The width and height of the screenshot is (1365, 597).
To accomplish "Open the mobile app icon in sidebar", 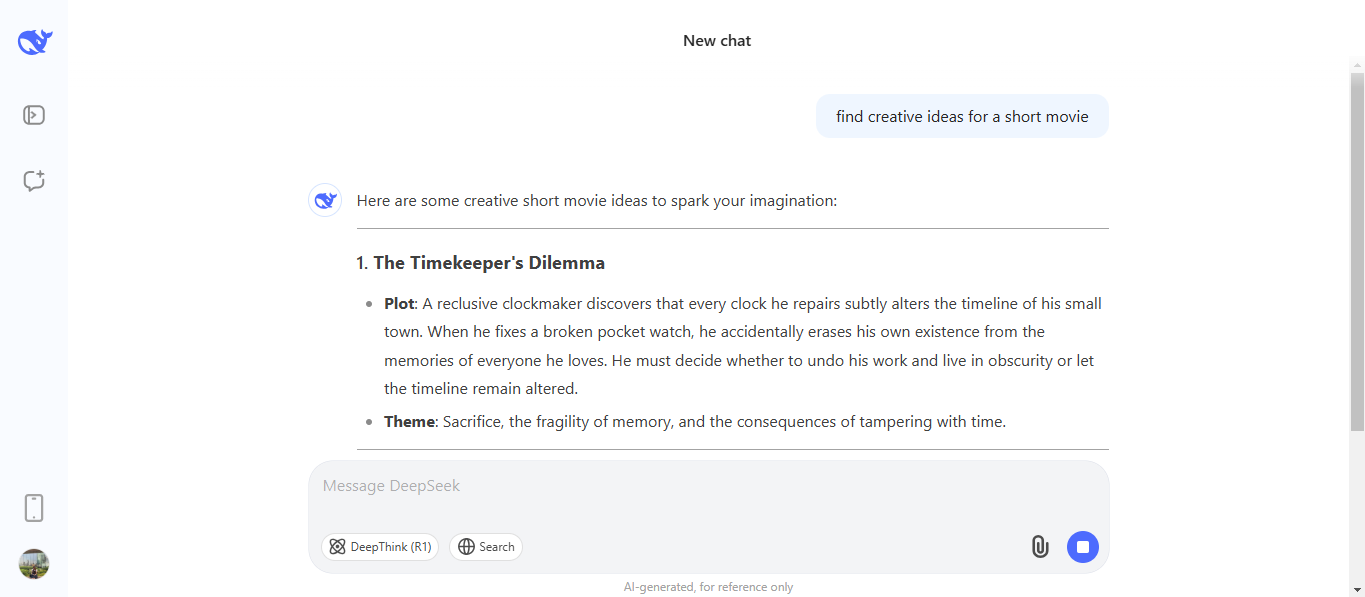I will (33, 507).
